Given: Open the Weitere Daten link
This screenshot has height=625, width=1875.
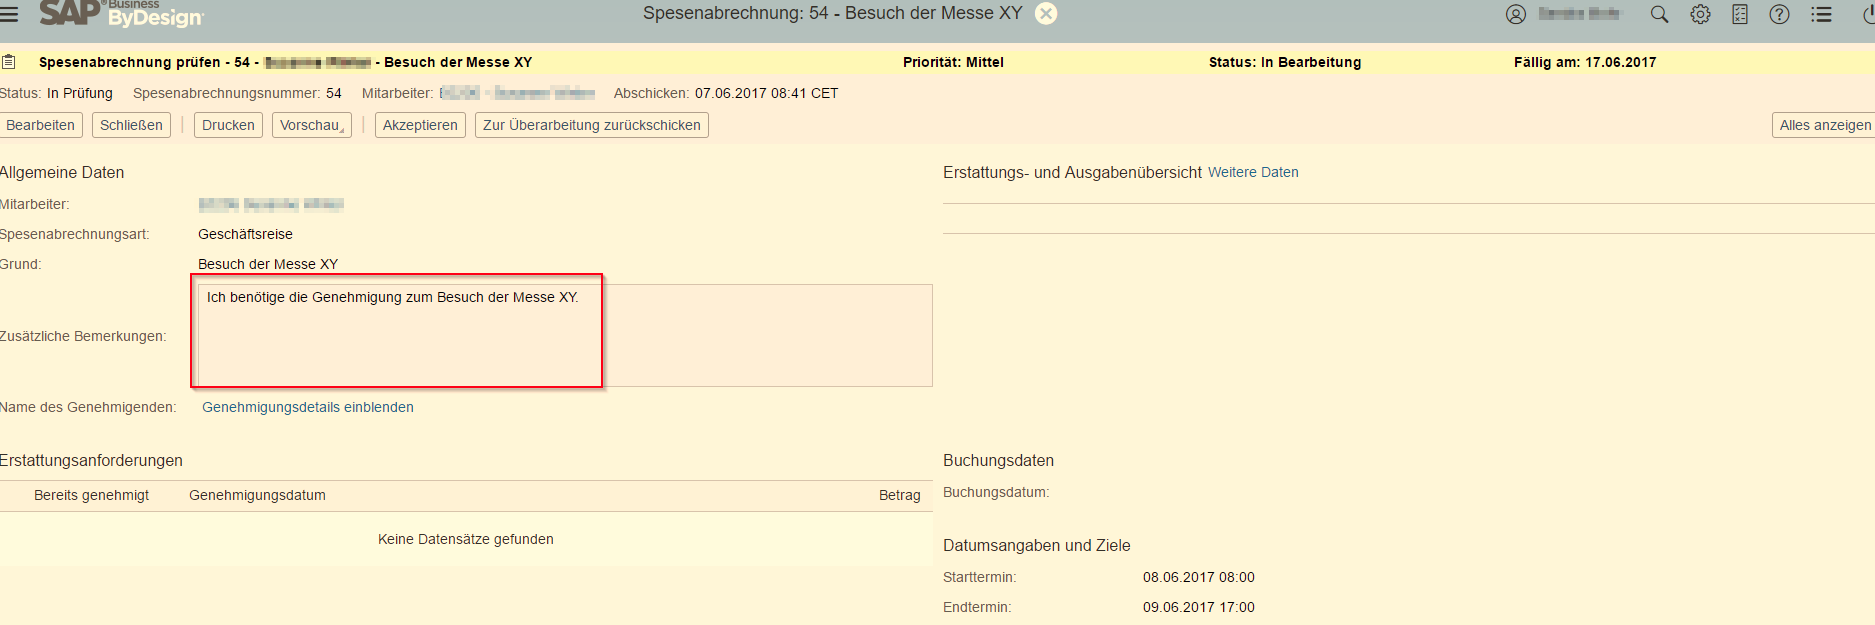Looking at the screenshot, I should tap(1253, 172).
